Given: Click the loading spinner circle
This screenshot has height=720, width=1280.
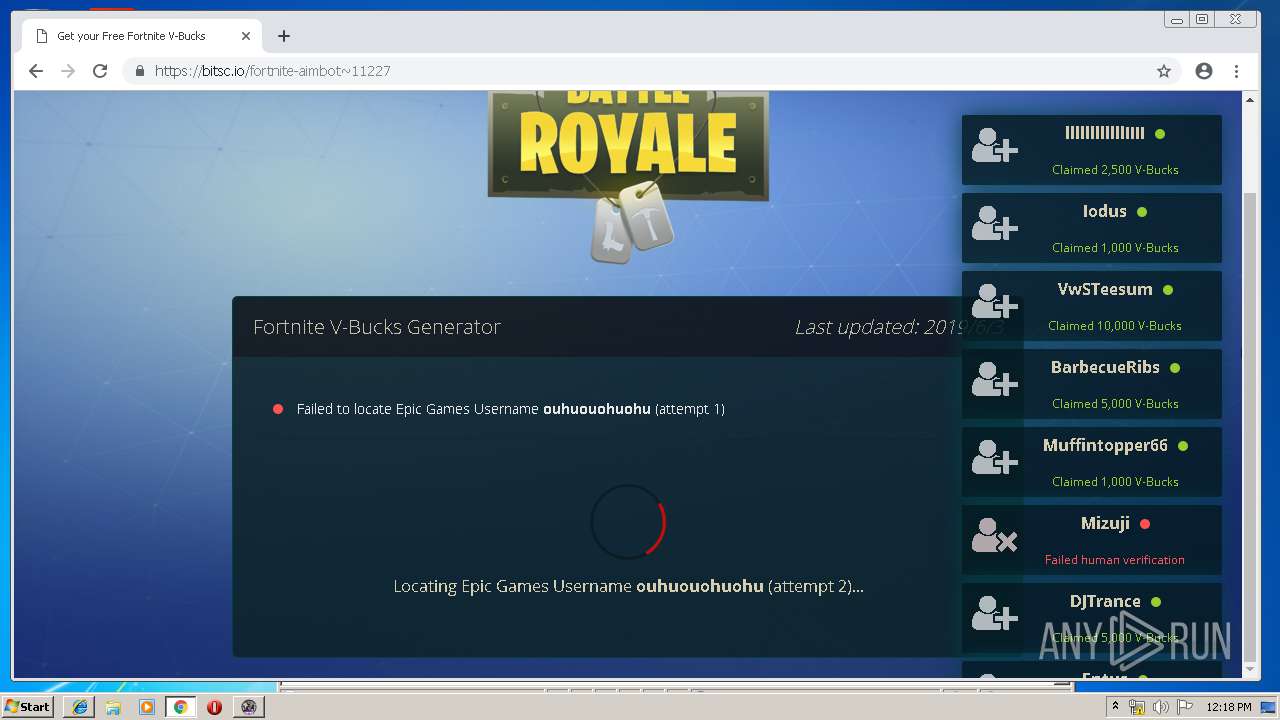Looking at the screenshot, I should coord(628,521).
